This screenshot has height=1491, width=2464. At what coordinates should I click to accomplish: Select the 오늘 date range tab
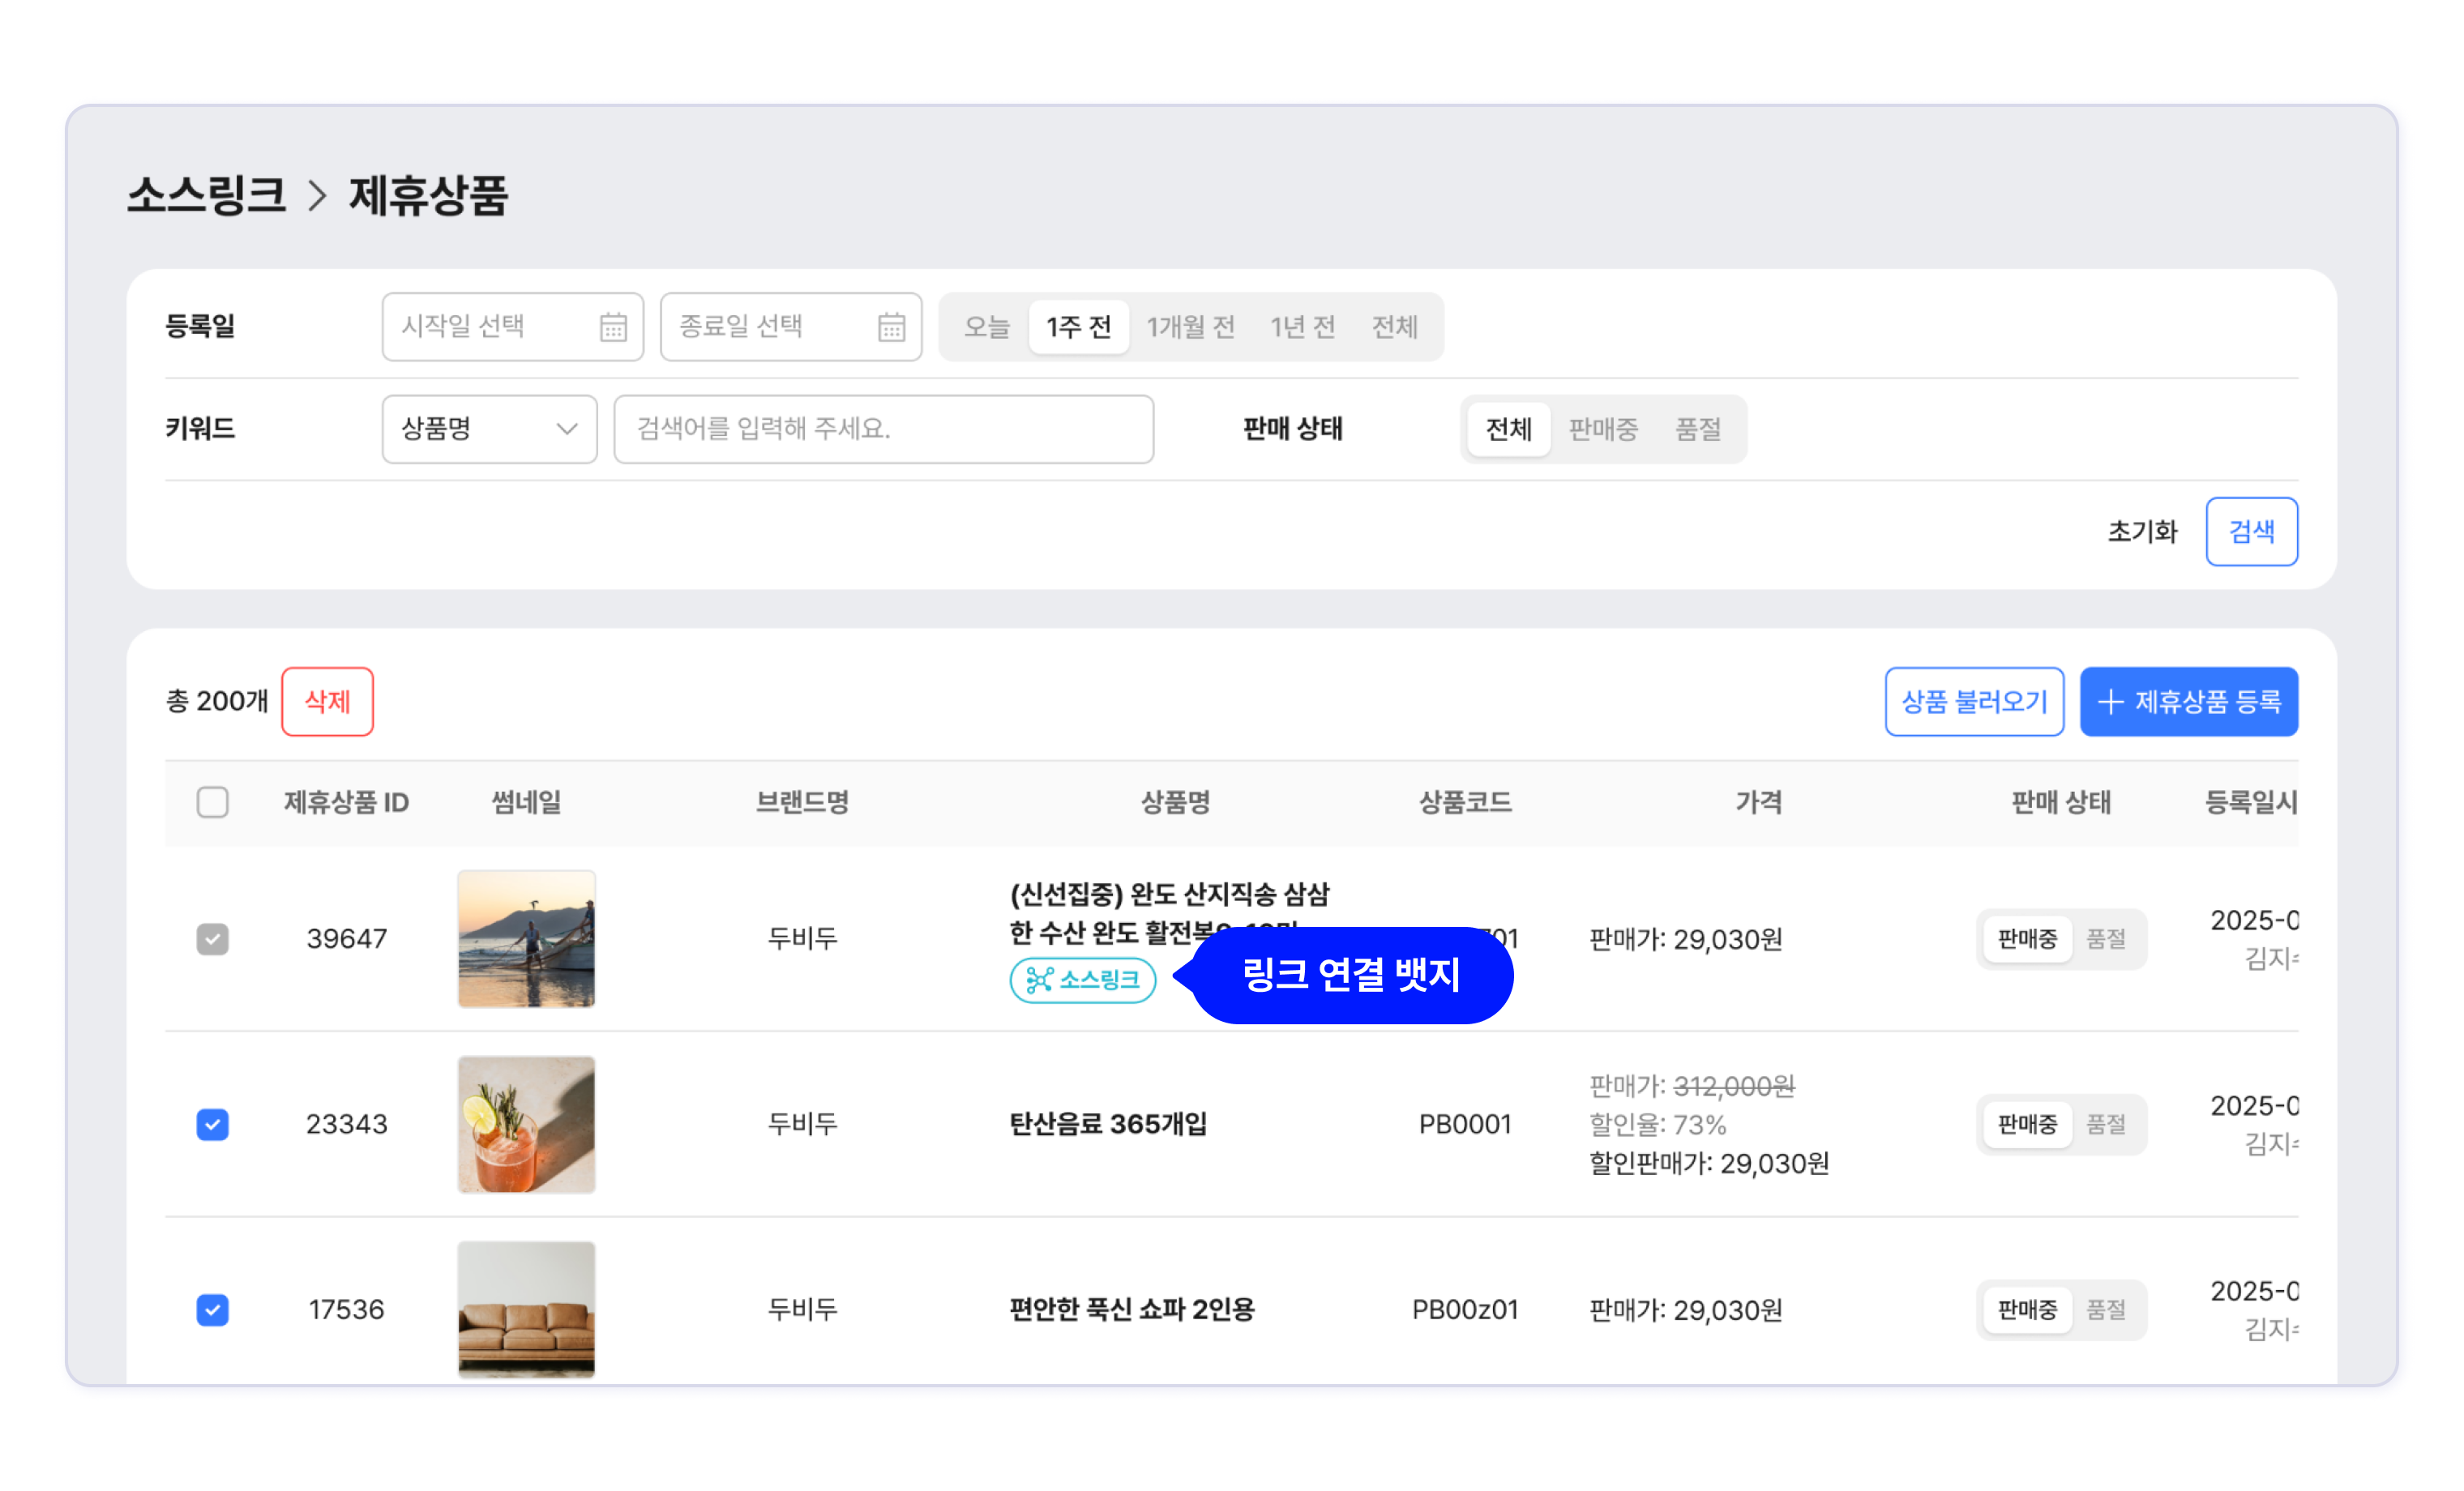click(x=986, y=327)
